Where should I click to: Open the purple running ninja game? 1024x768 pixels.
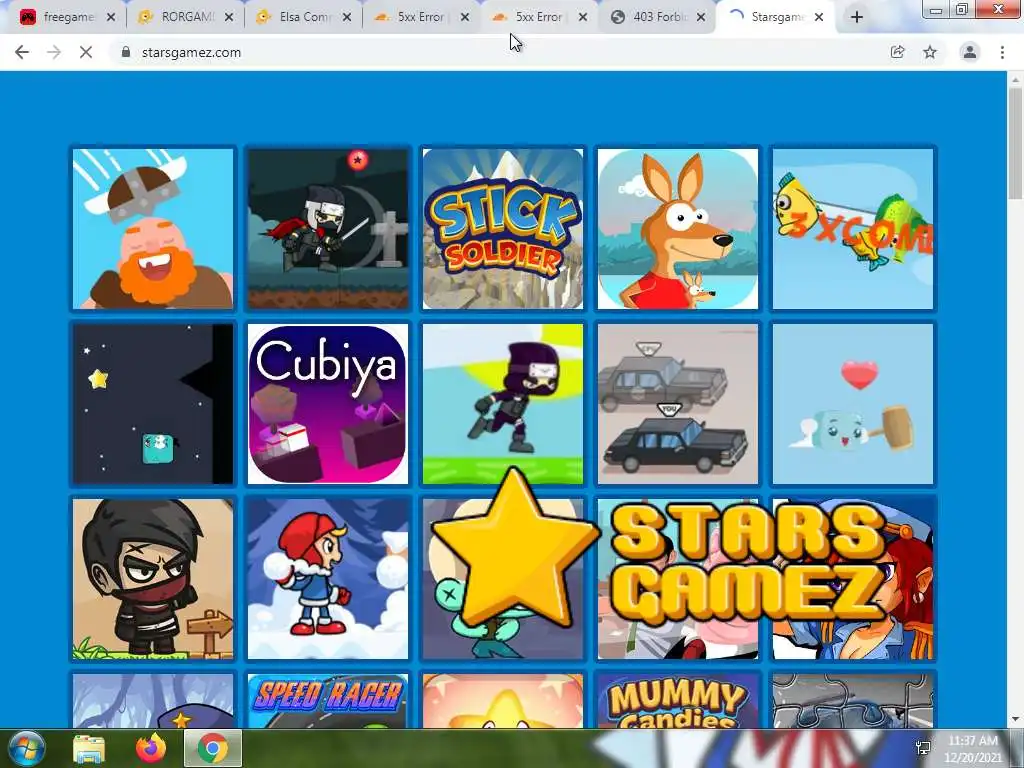503,404
